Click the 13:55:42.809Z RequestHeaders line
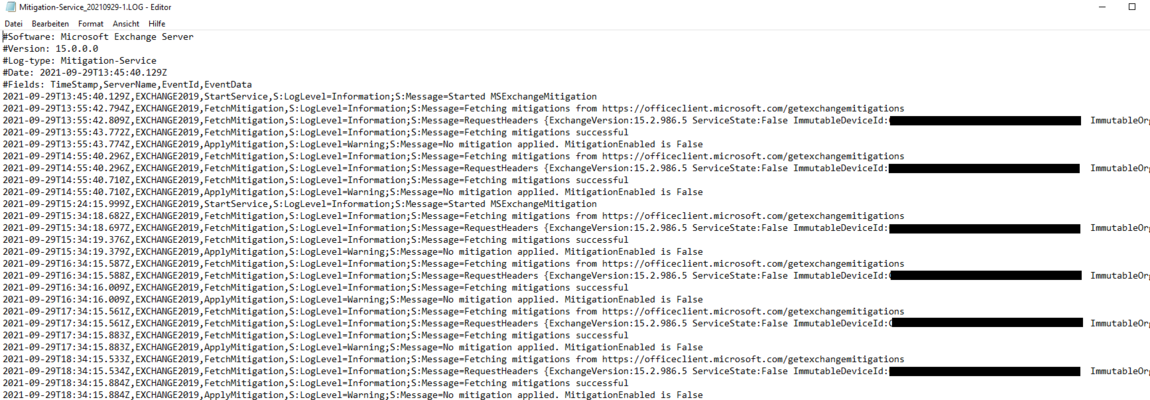 (576, 120)
